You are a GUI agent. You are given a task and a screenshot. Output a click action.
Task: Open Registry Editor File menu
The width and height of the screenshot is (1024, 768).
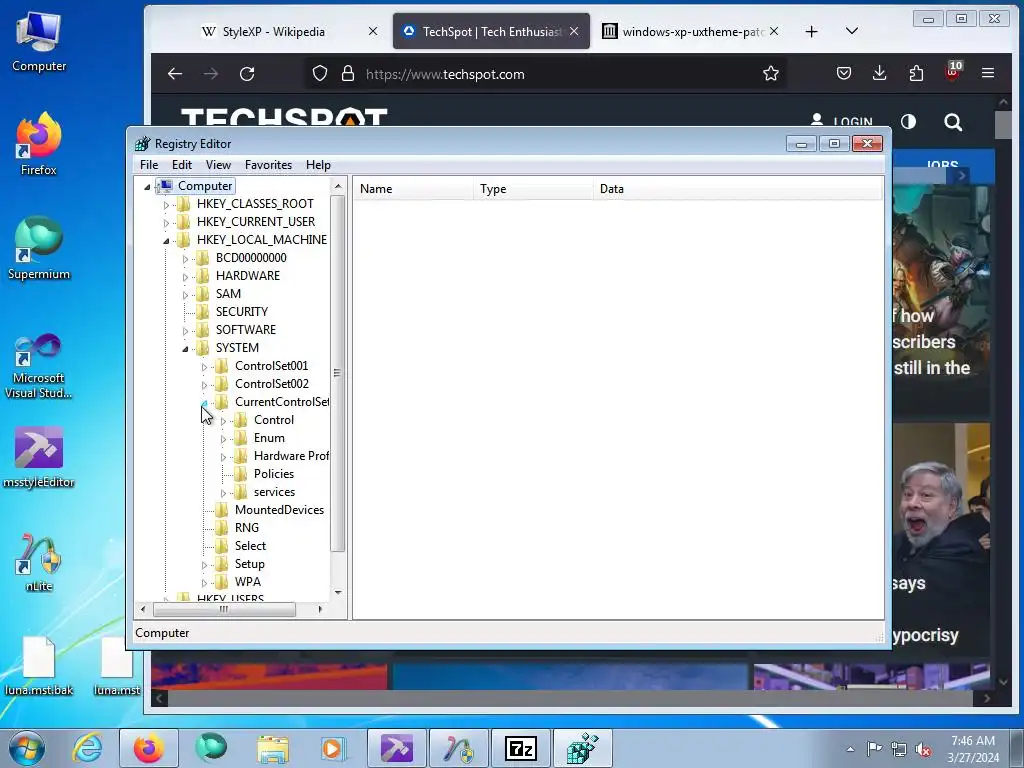pos(149,165)
